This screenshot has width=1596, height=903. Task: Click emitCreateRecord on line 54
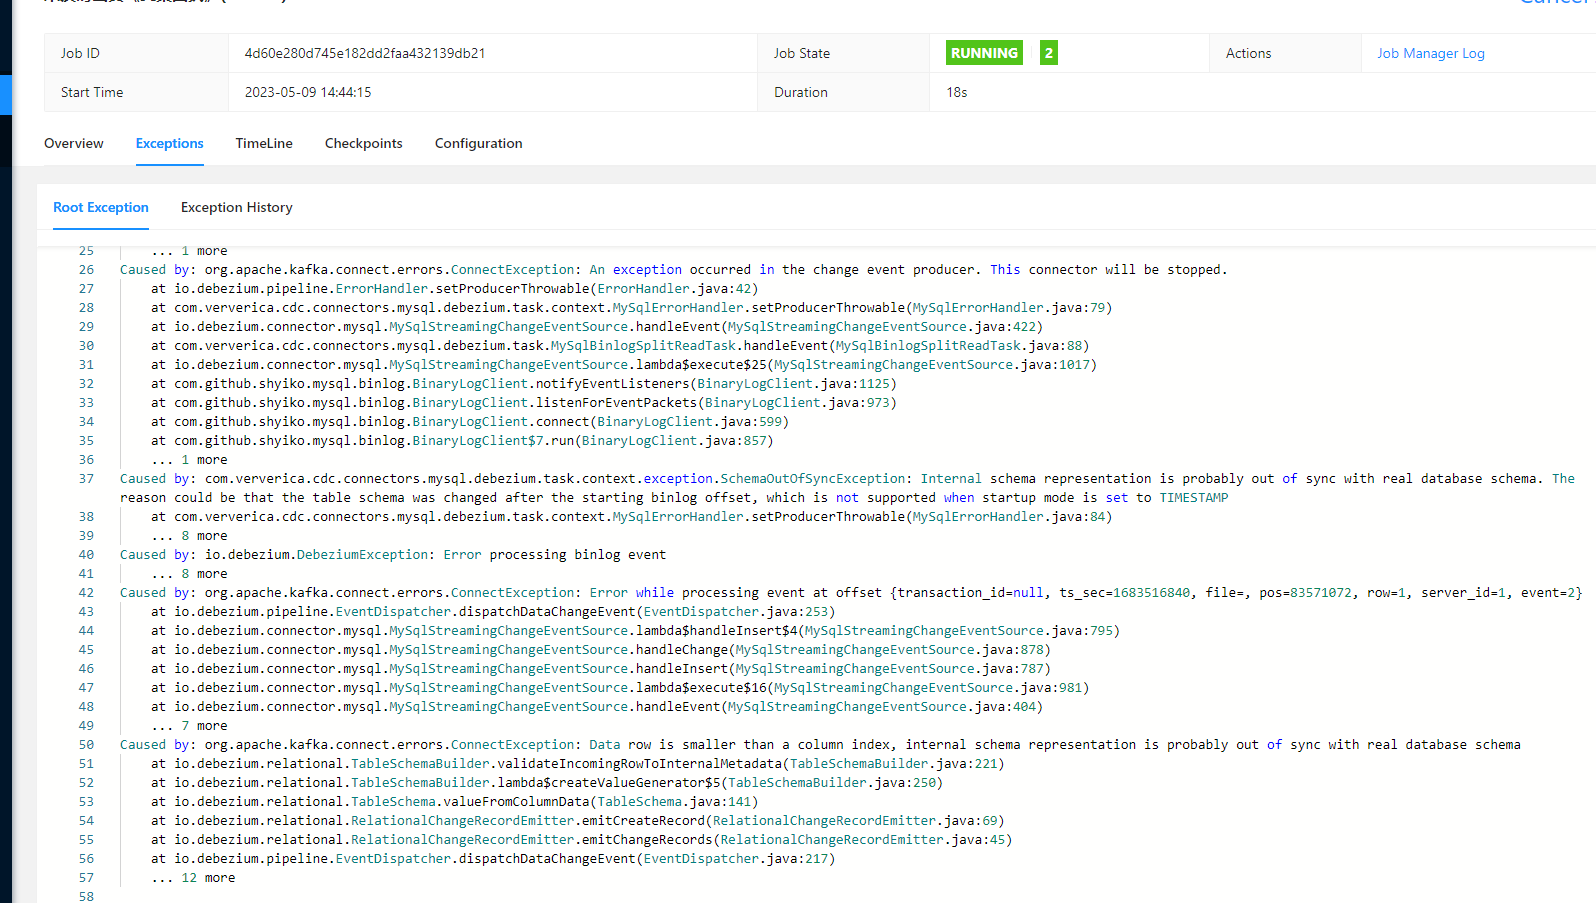coord(643,821)
